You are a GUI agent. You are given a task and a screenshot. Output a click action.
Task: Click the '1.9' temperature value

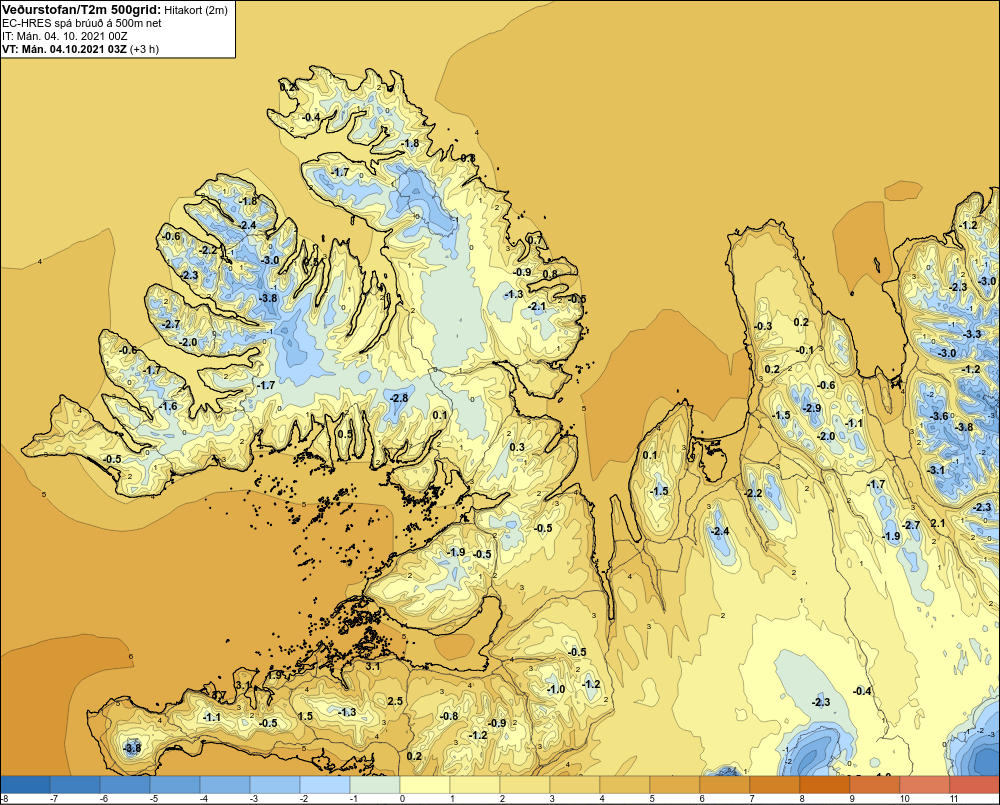pos(274,675)
